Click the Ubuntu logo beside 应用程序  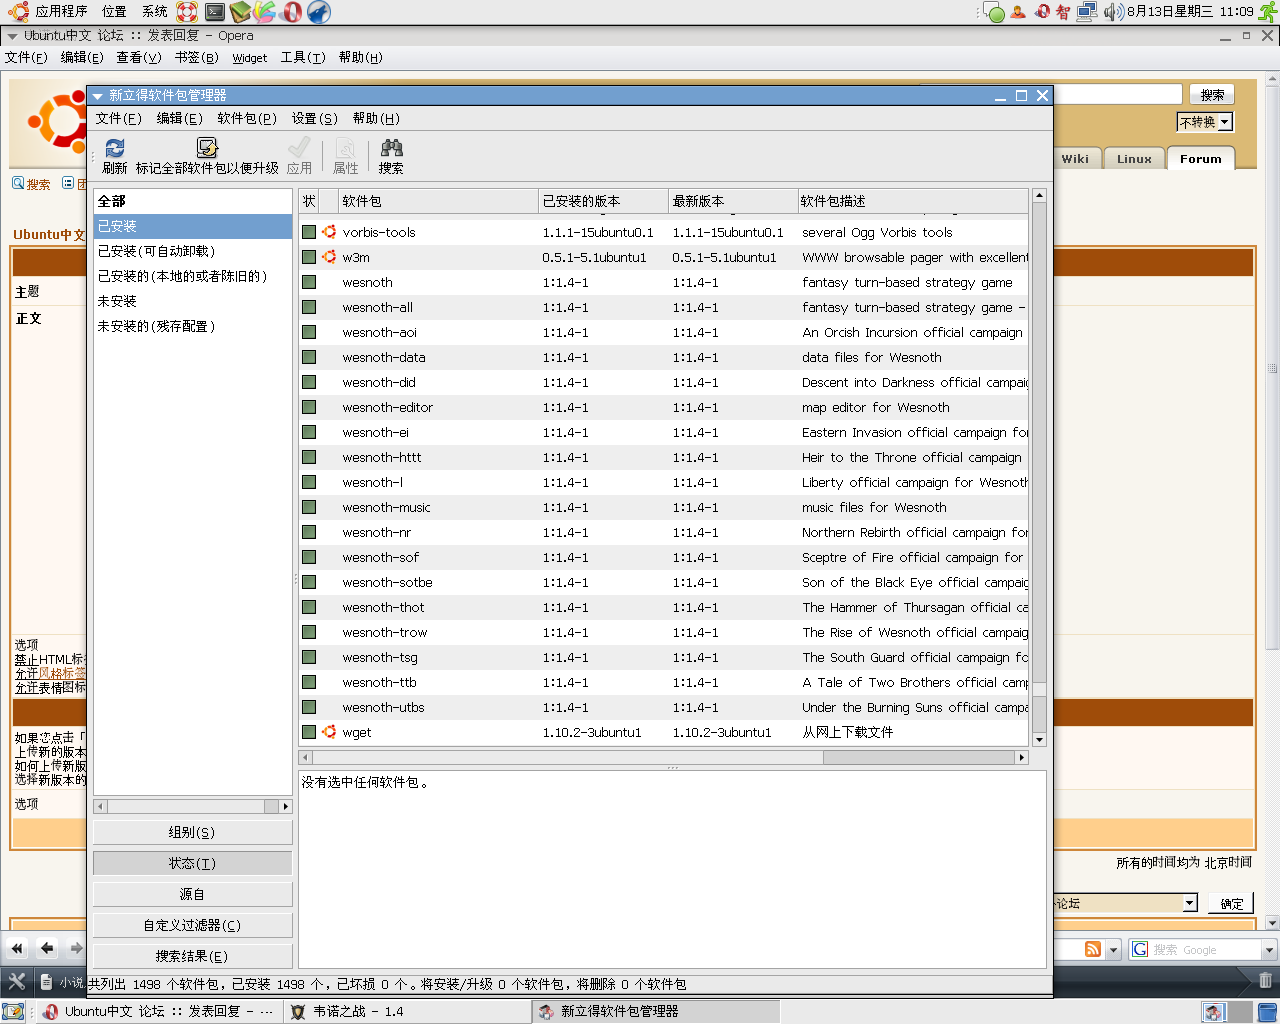[x=18, y=12]
